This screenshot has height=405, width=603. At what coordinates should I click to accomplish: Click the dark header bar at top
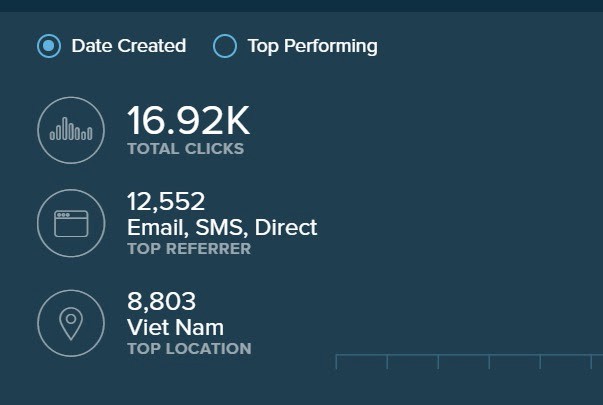tap(300, 5)
